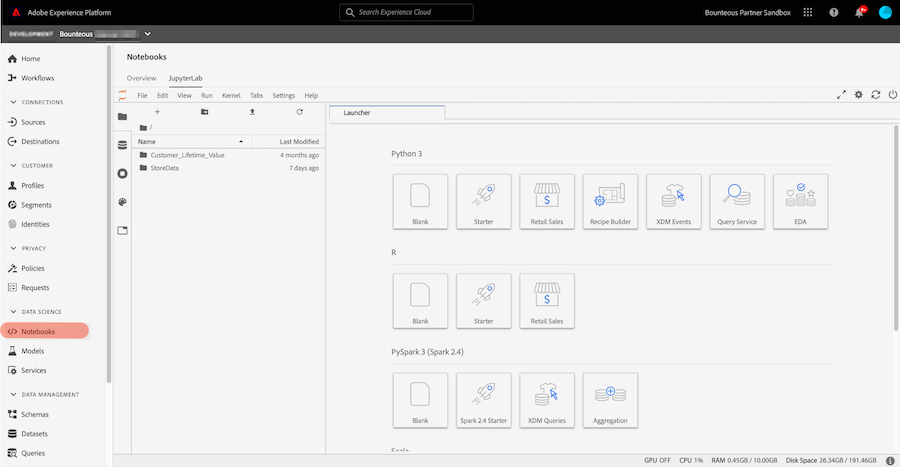Reset JupyterLab with the refresh arrows icon
The image size is (900, 467).
click(876, 95)
